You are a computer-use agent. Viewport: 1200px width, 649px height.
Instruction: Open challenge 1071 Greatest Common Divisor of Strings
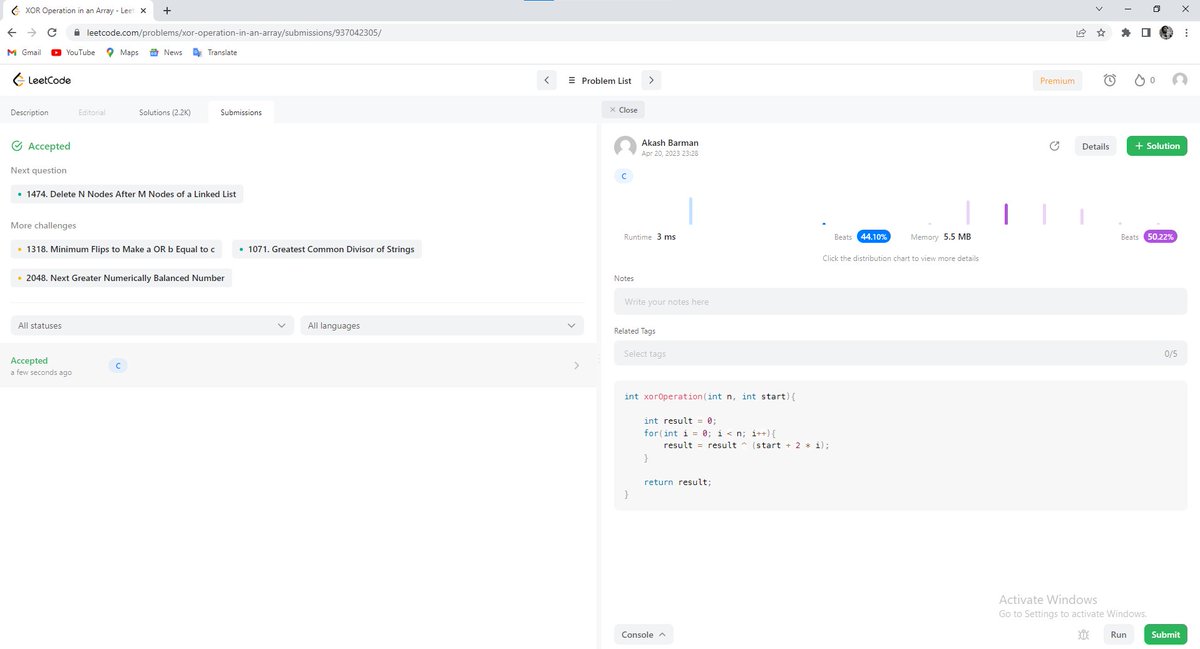click(x=327, y=249)
